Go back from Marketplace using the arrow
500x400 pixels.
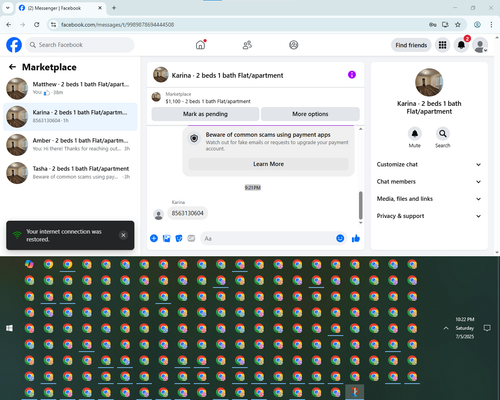(x=12, y=67)
